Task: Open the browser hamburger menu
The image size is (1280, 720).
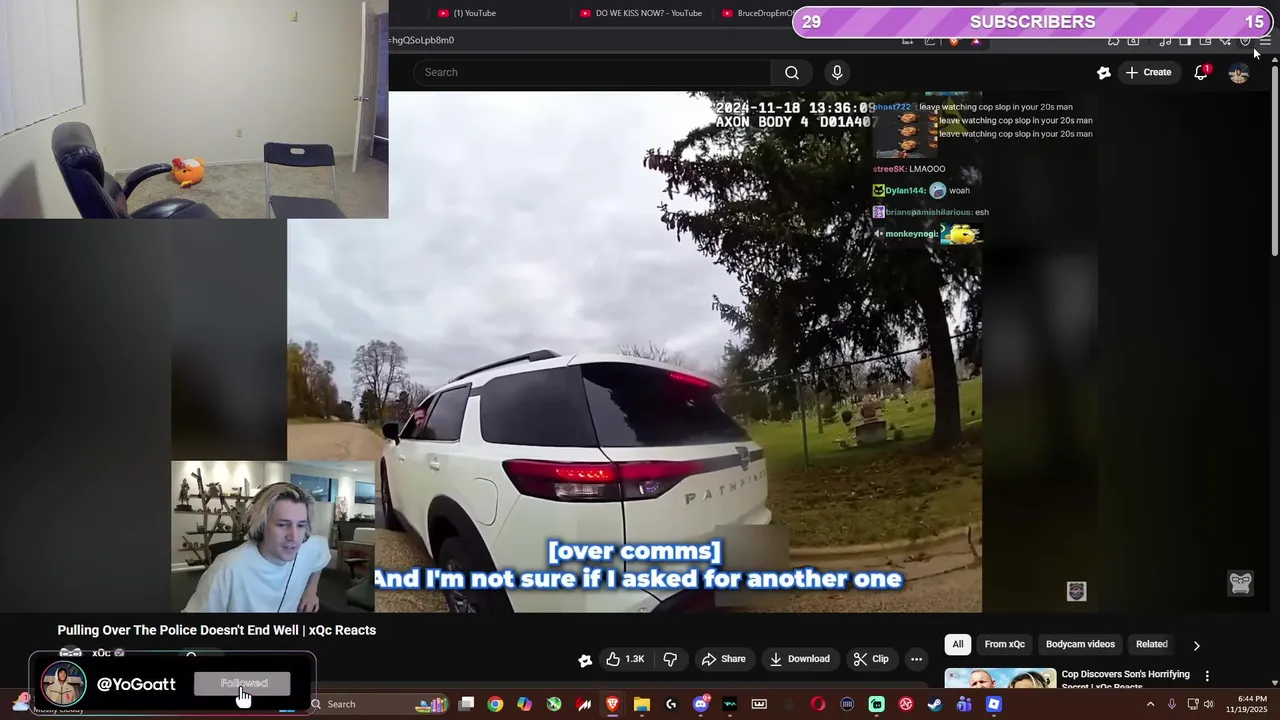Action: point(1265,41)
